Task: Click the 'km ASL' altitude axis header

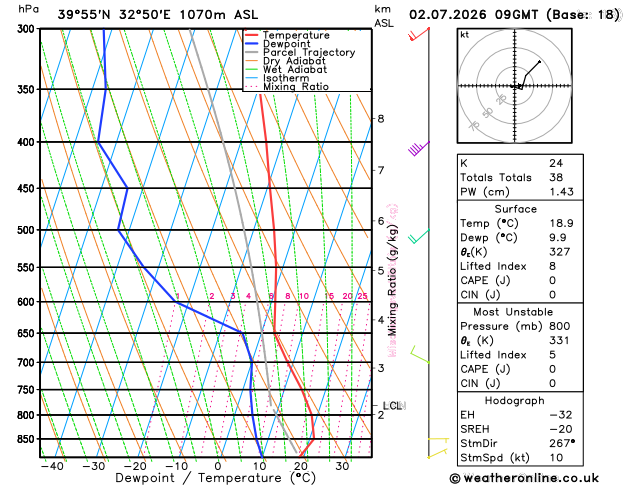Action: pos(384,16)
